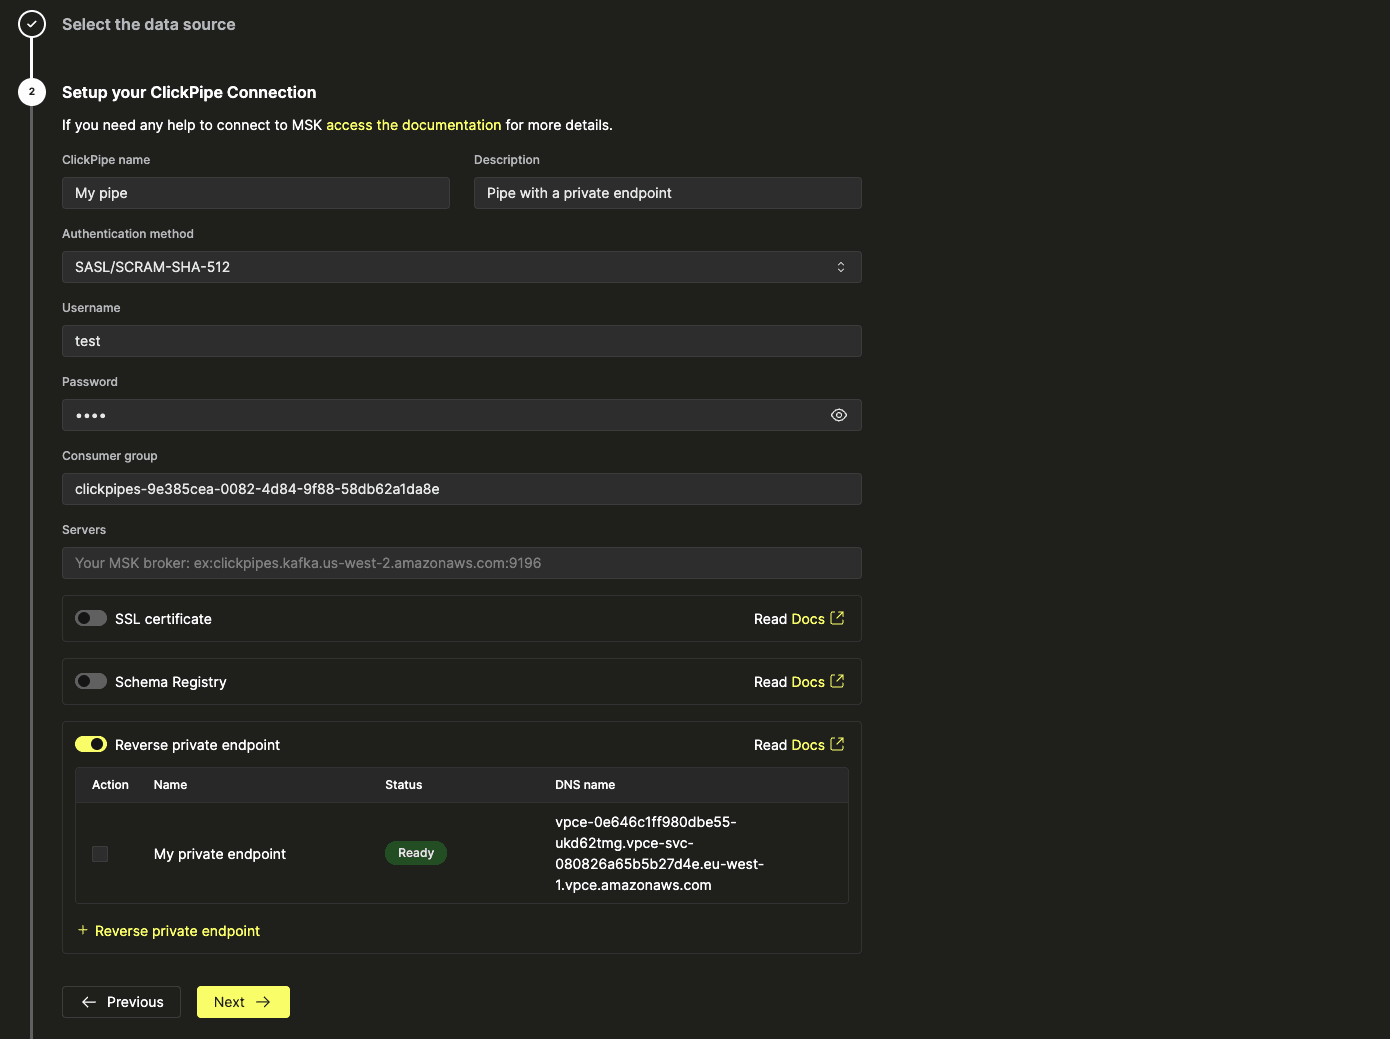Disable the Reverse private endpoint toggle

[91, 744]
